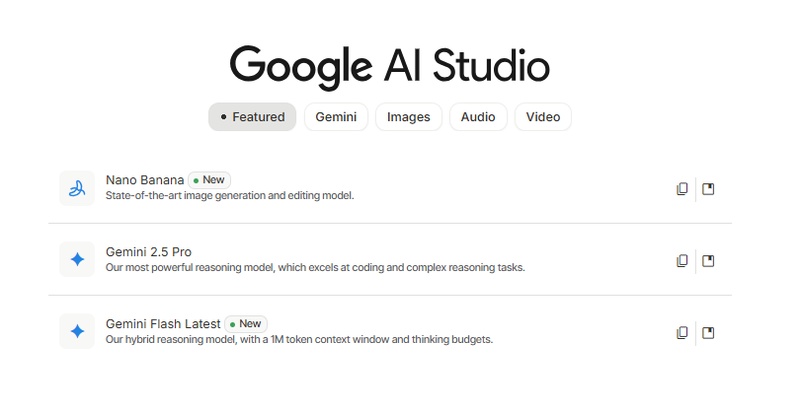Switch to the Gemini tab
The image size is (800, 411).
click(x=336, y=117)
